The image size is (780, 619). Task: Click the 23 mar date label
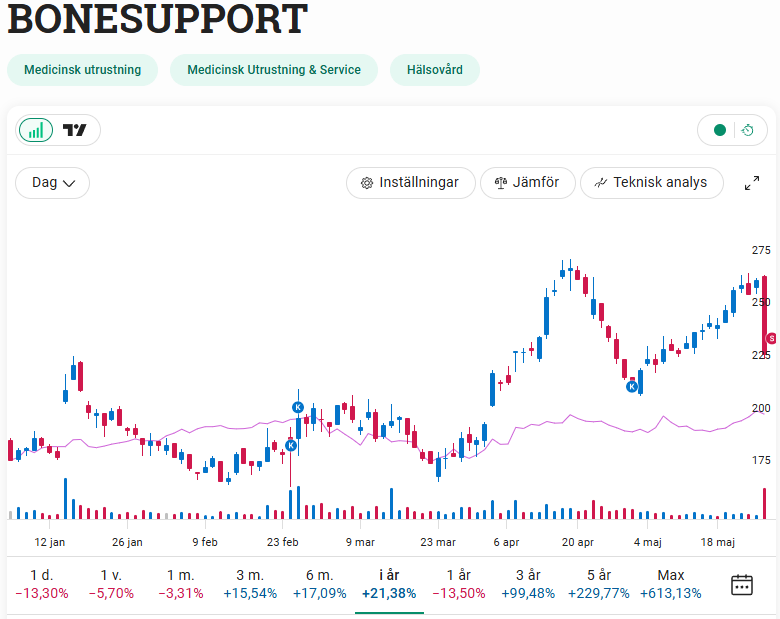tap(438, 542)
